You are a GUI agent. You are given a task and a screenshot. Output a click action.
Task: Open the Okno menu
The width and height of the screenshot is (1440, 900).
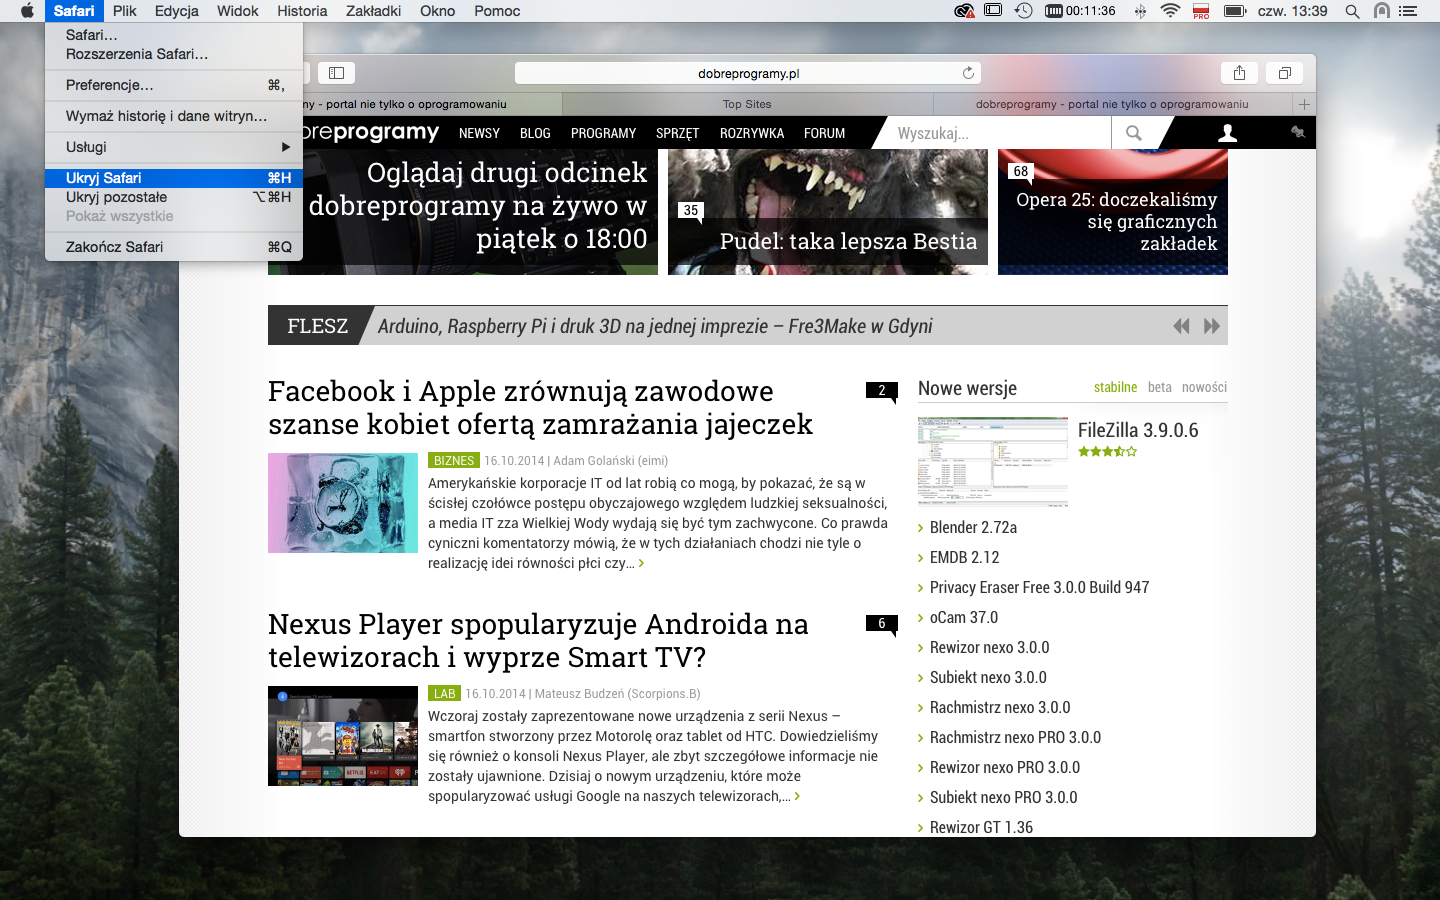[438, 11]
